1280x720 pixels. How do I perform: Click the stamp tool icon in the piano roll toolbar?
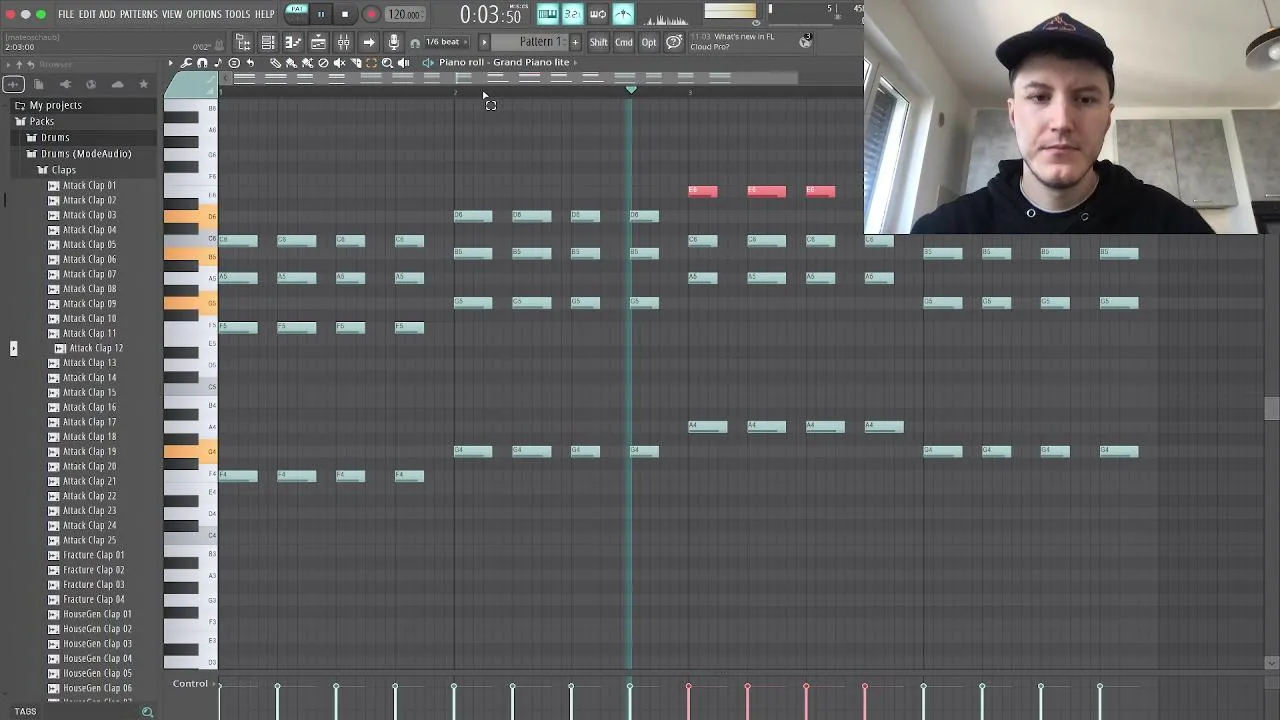(234, 63)
